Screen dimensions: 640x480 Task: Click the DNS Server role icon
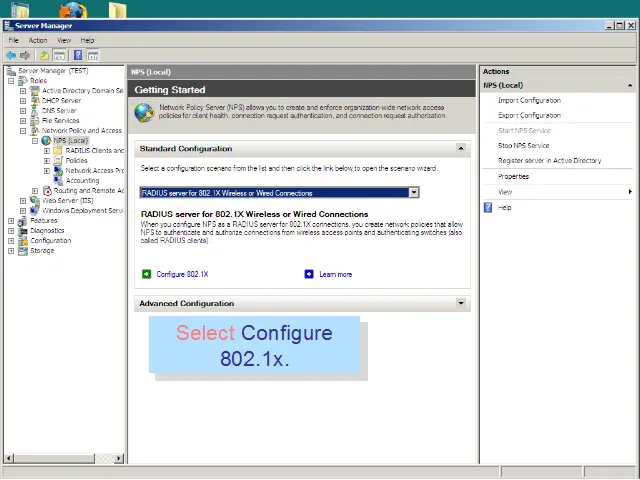35,111
